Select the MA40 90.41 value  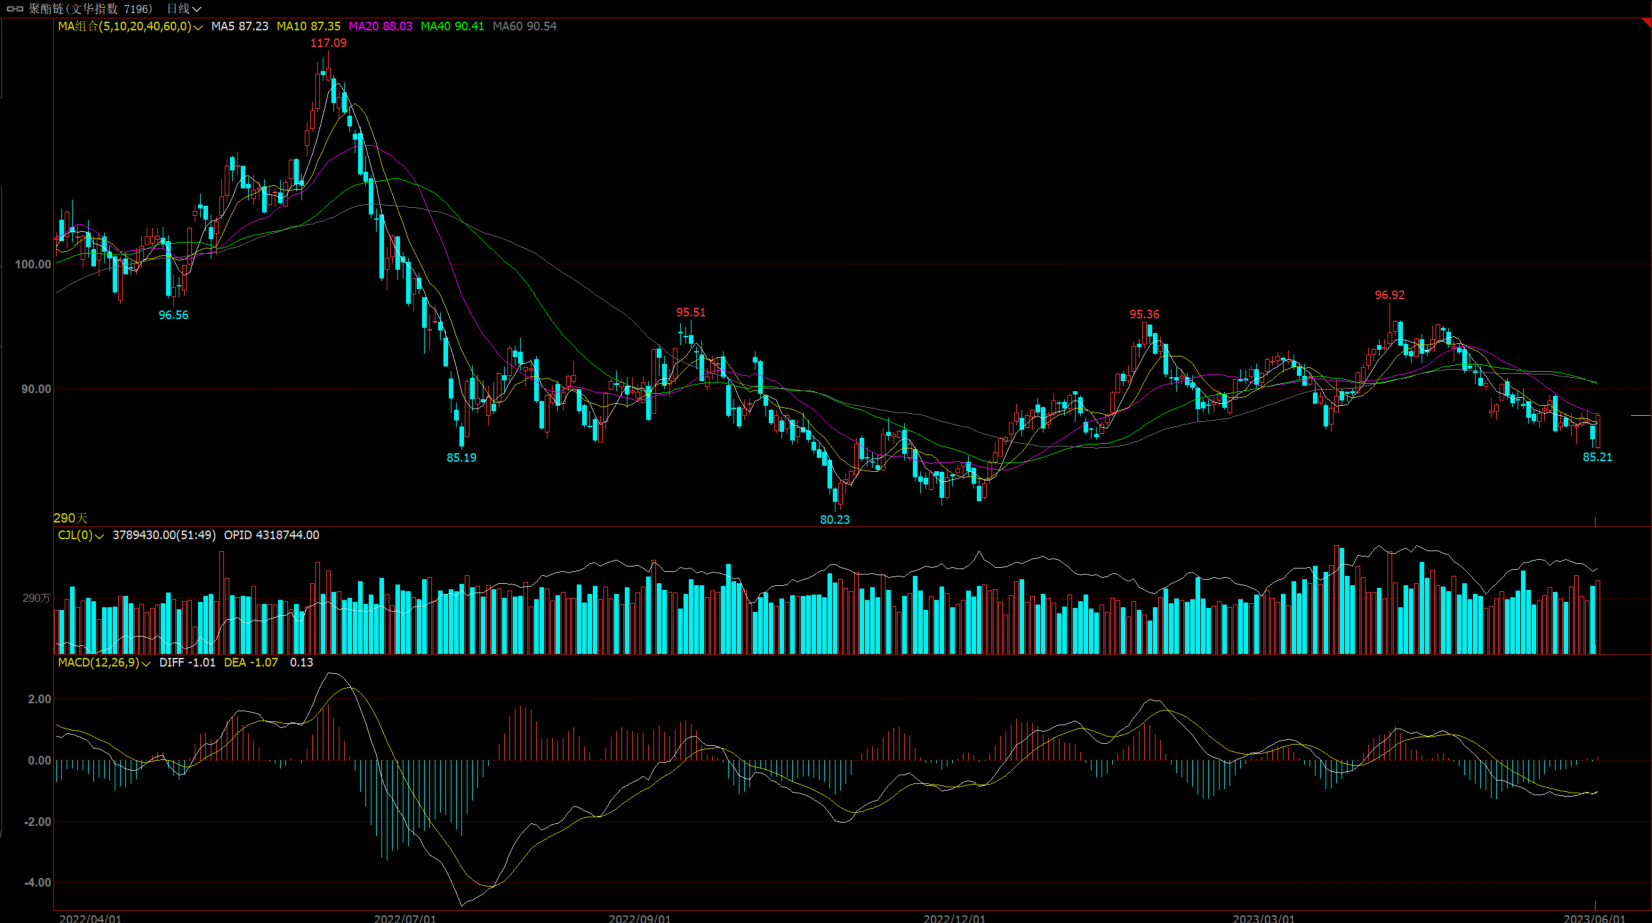point(452,27)
